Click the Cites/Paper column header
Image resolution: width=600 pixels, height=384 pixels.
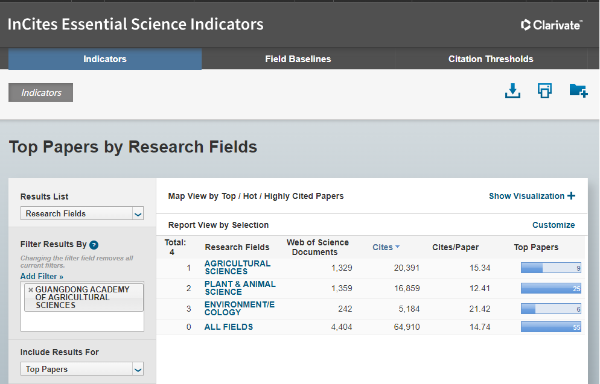pos(455,247)
